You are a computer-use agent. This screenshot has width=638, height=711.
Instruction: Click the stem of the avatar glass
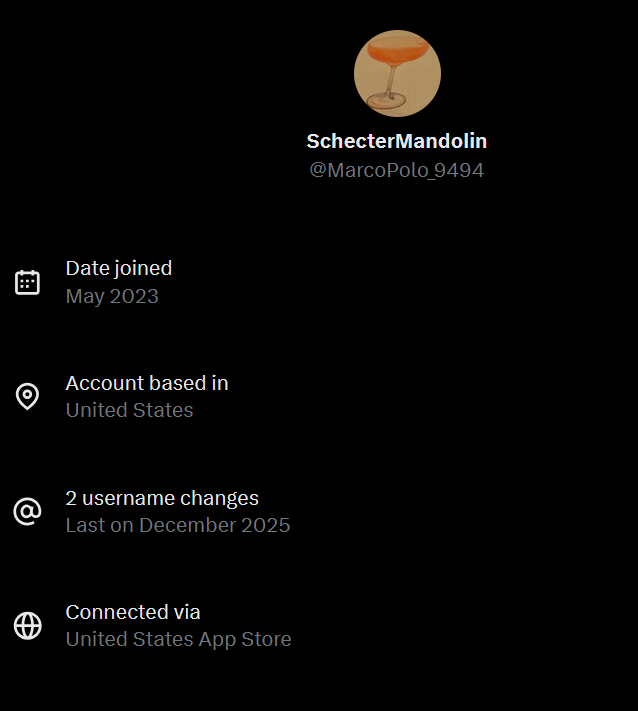point(392,82)
